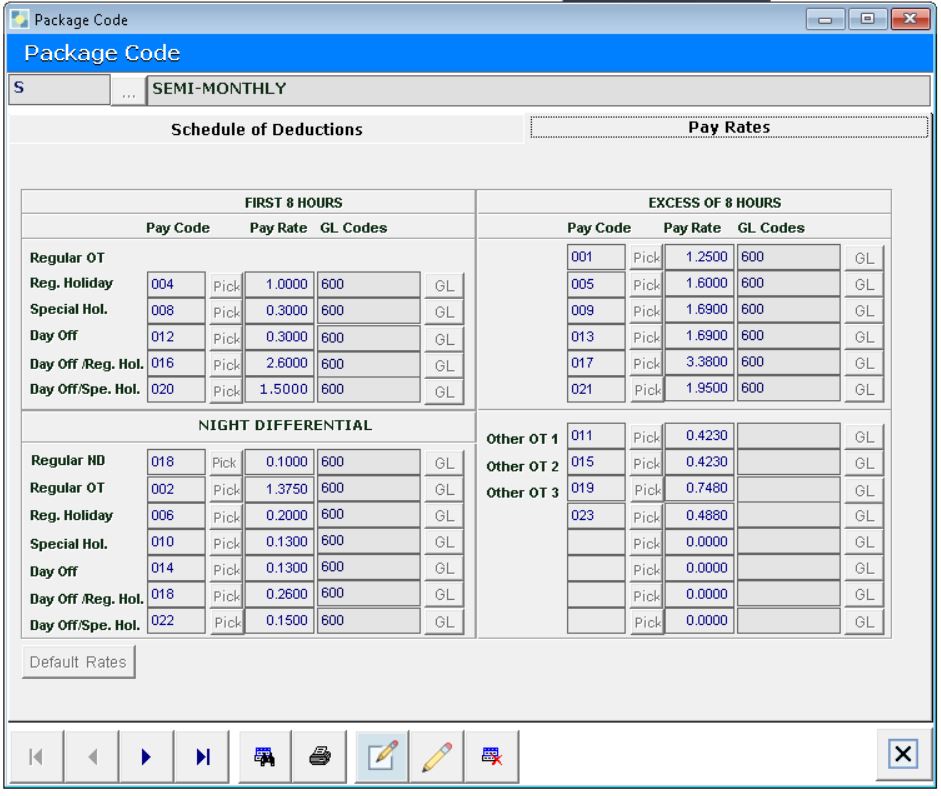Click the Regular ND pay rate 0.1000 field
The height and width of the screenshot is (796, 941).
pos(279,464)
